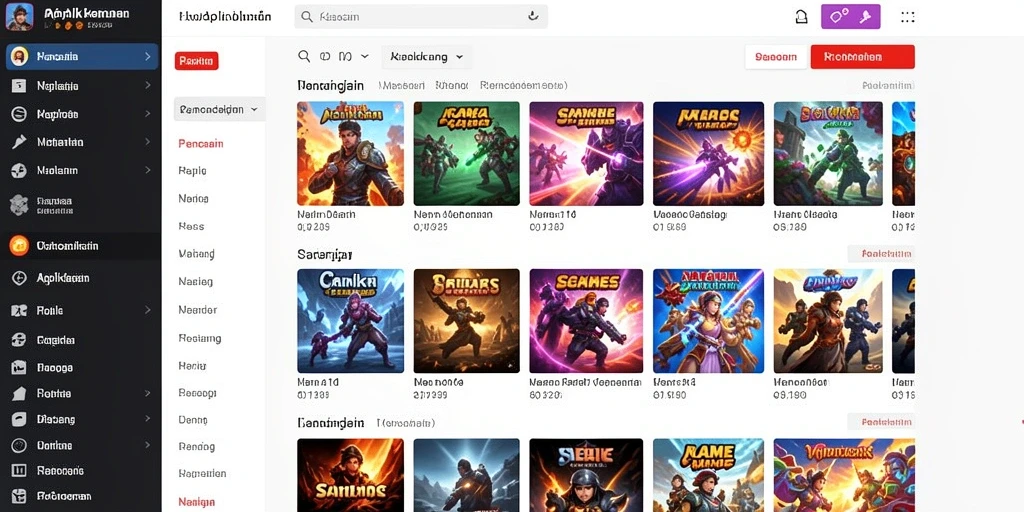
Task: Click the white Seecoarn button
Action: click(776, 57)
